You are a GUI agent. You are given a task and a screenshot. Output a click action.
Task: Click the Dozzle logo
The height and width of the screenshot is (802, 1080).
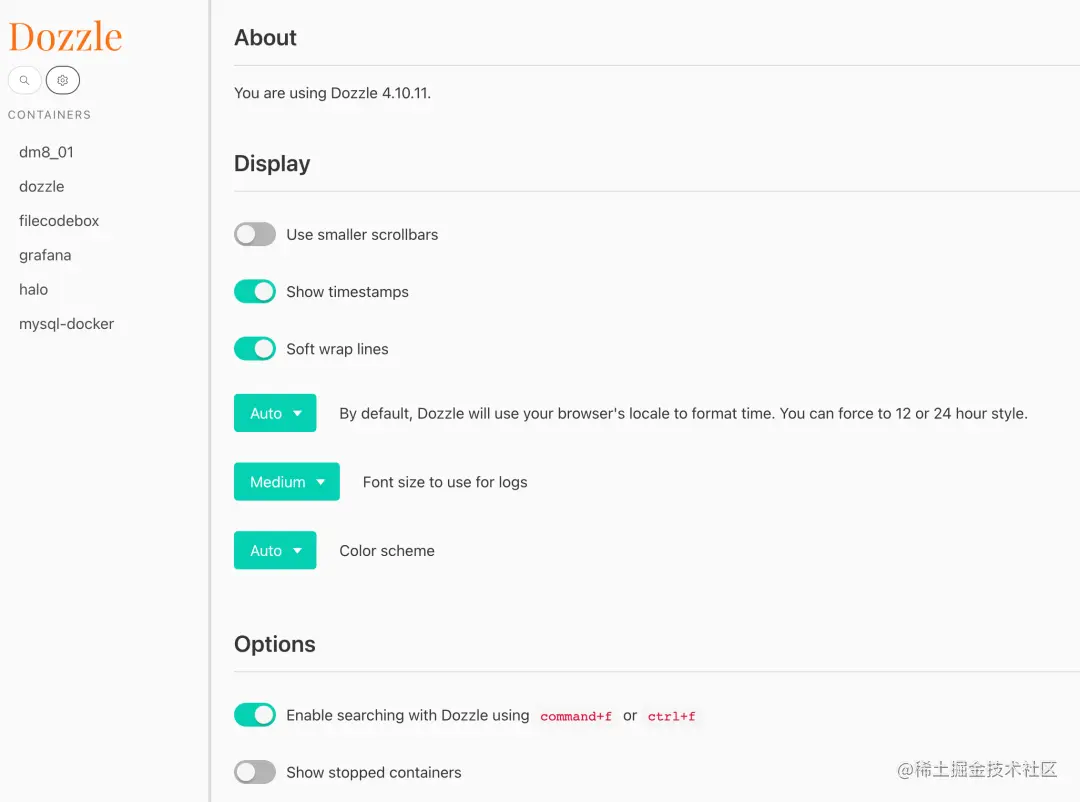pos(65,36)
